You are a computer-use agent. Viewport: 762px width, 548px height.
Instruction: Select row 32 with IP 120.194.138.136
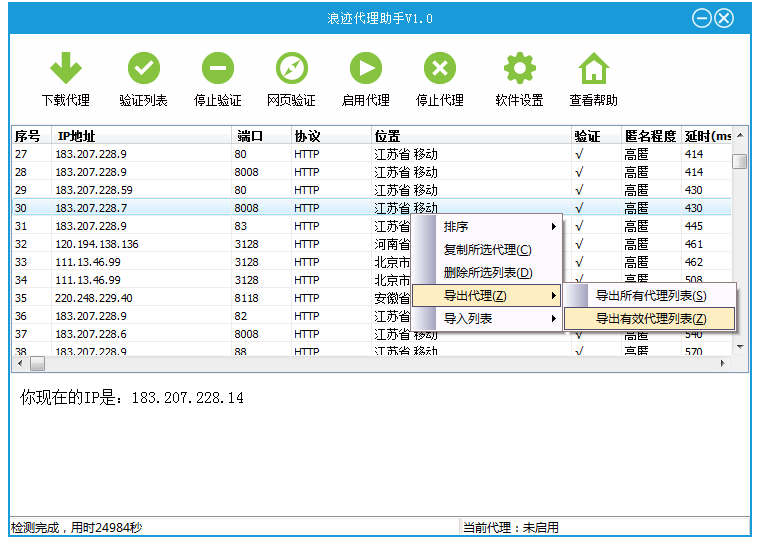point(97,244)
